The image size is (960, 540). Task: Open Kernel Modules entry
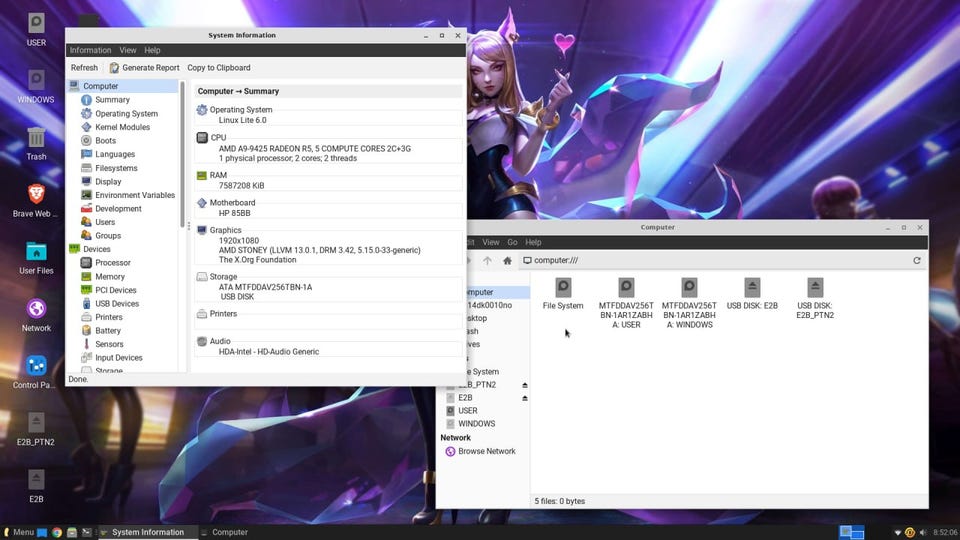point(122,127)
